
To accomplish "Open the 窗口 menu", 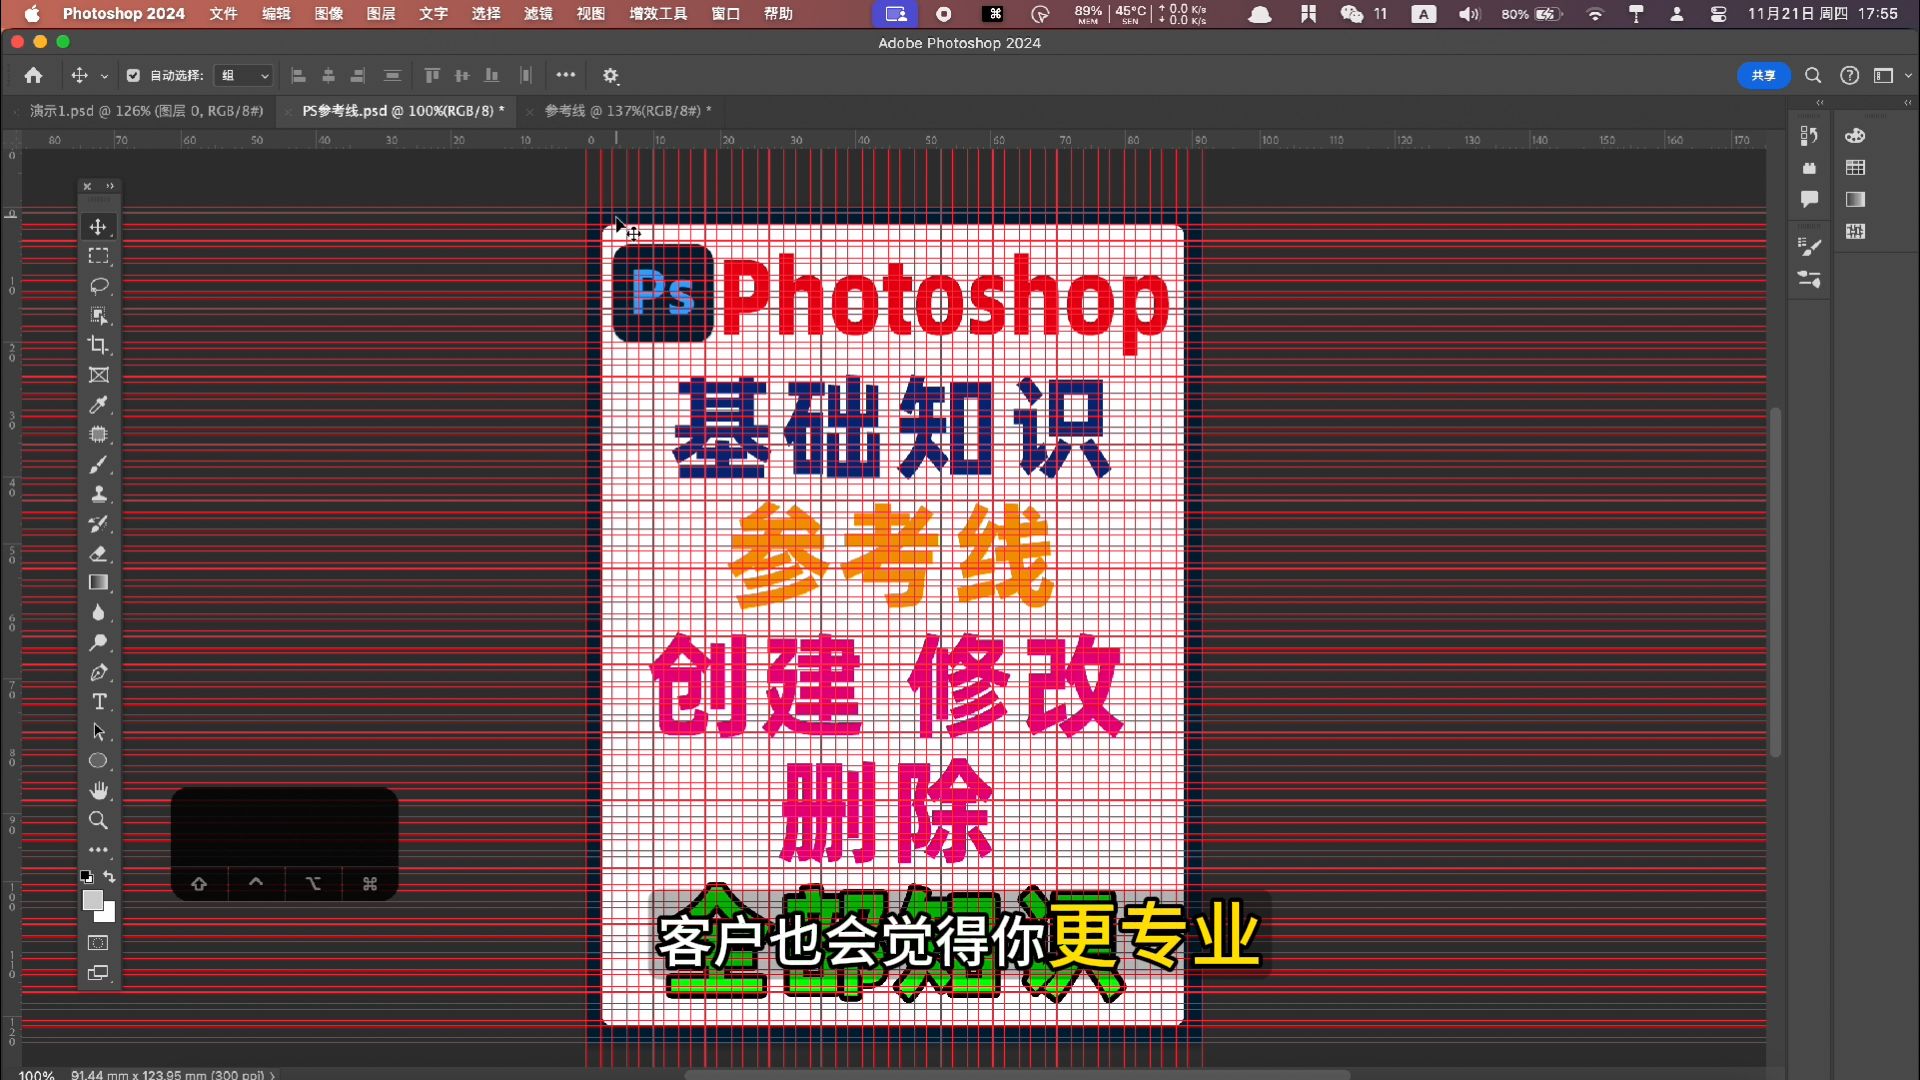I will 725,14.
